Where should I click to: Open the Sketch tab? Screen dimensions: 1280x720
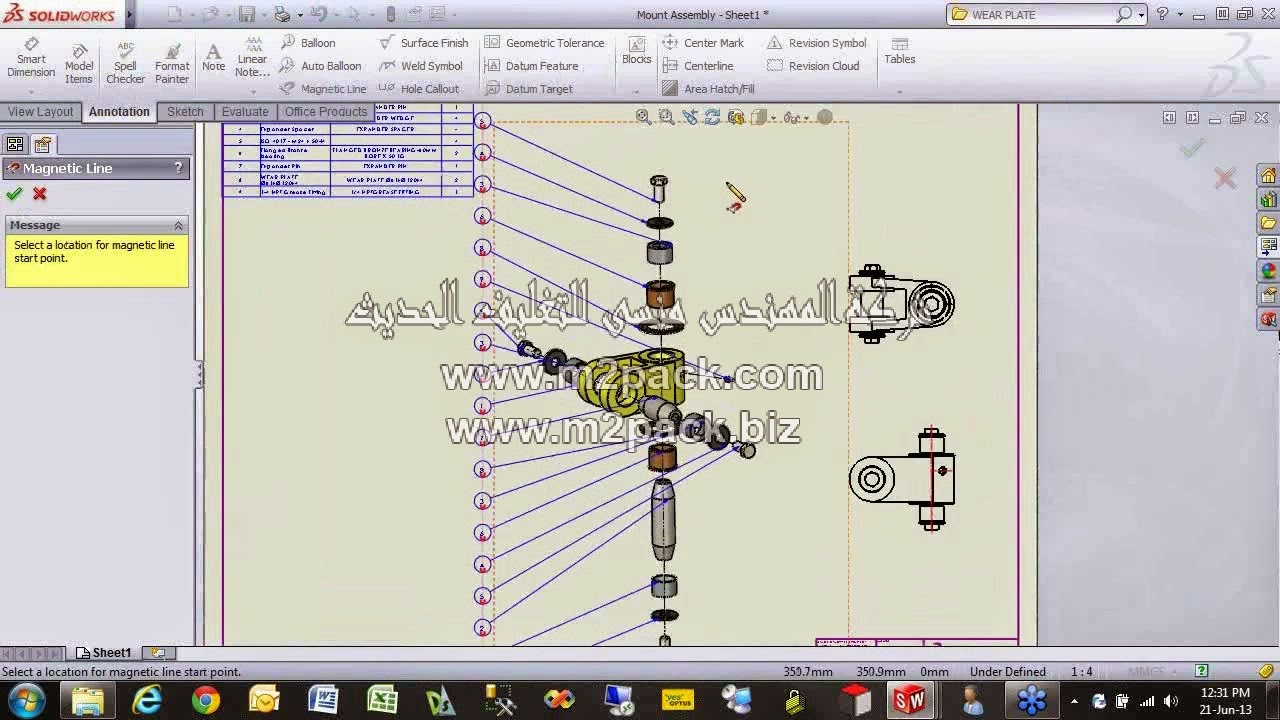[185, 112]
